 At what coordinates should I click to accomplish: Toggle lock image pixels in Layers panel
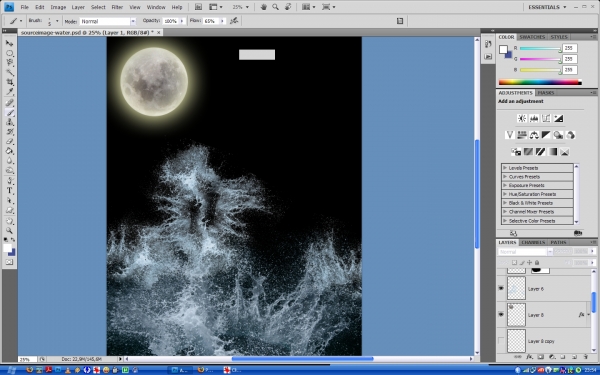click(x=522, y=262)
